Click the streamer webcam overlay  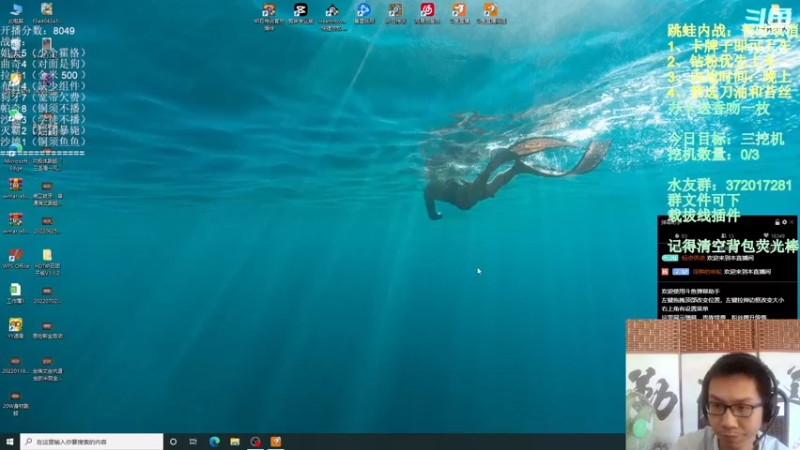pyautogui.click(x=713, y=385)
